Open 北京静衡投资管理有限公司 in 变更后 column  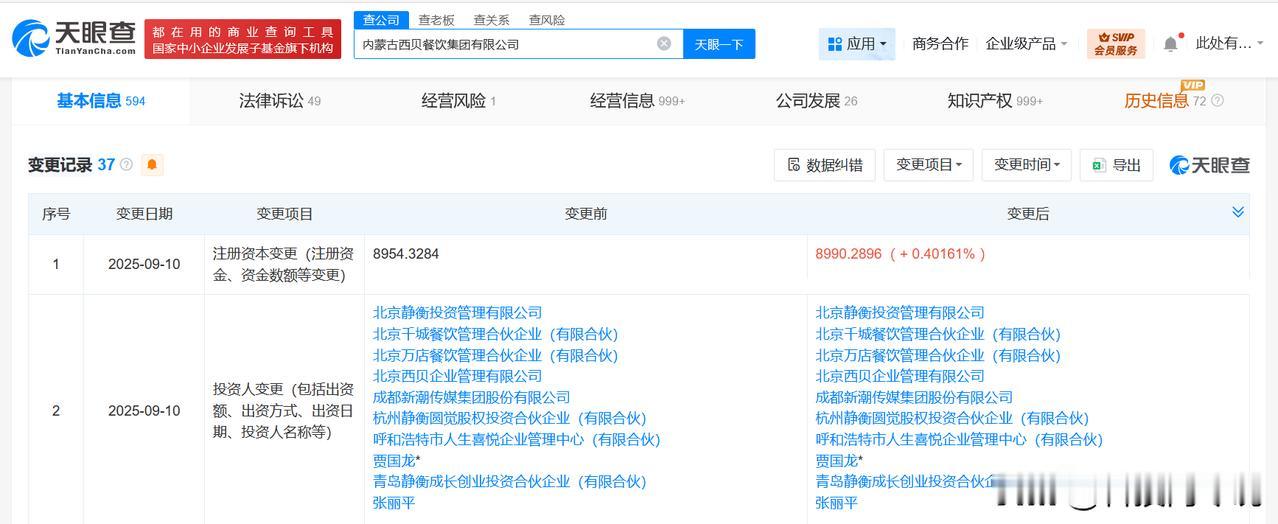(900, 313)
